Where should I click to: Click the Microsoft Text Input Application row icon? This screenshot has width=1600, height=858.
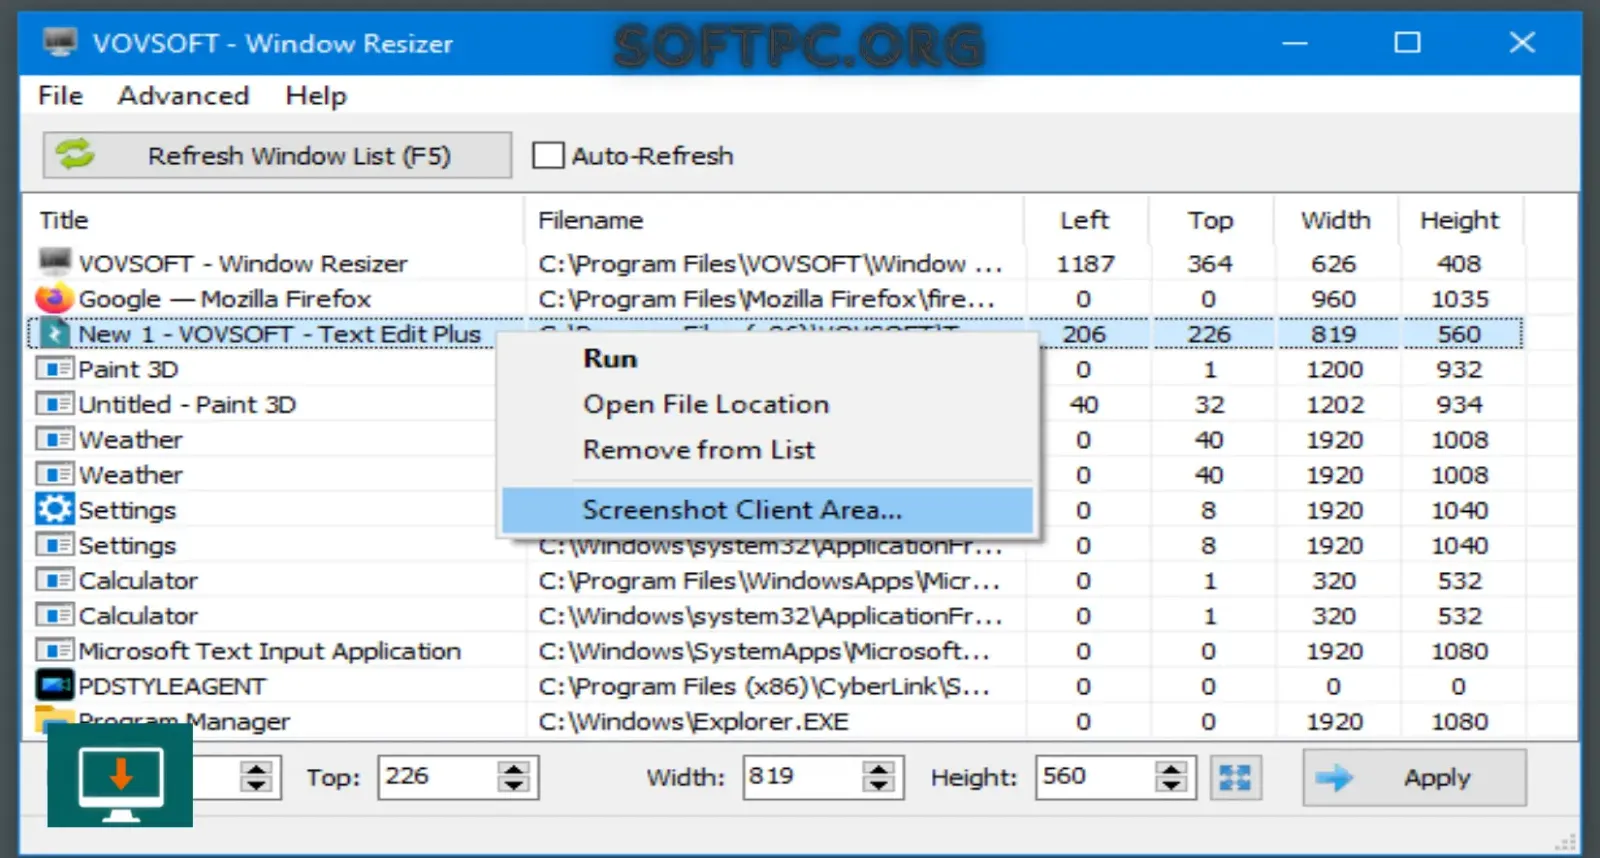click(54, 650)
